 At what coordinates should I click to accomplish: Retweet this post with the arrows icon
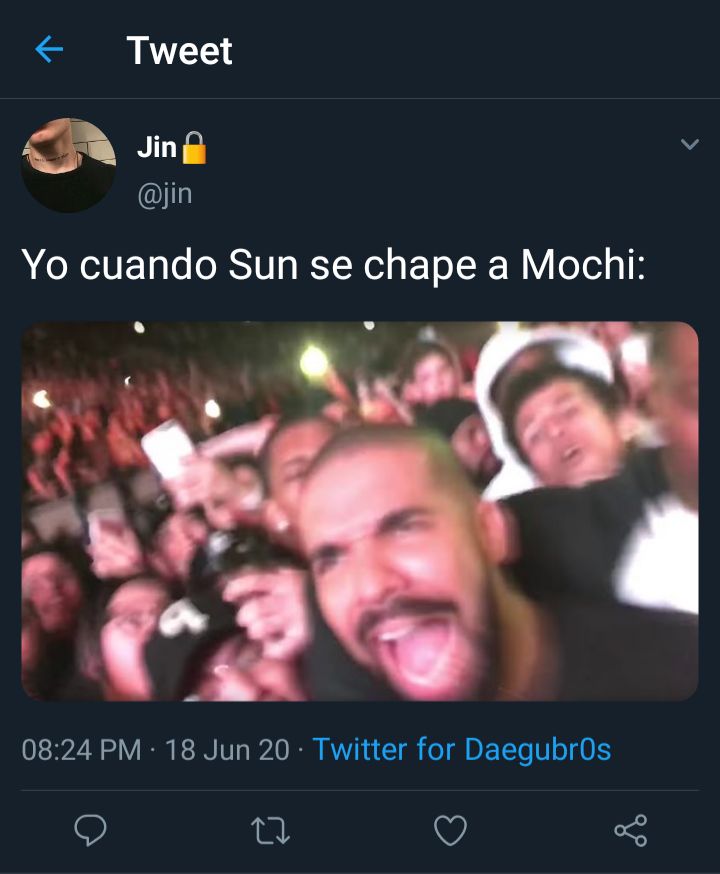[x=270, y=831]
